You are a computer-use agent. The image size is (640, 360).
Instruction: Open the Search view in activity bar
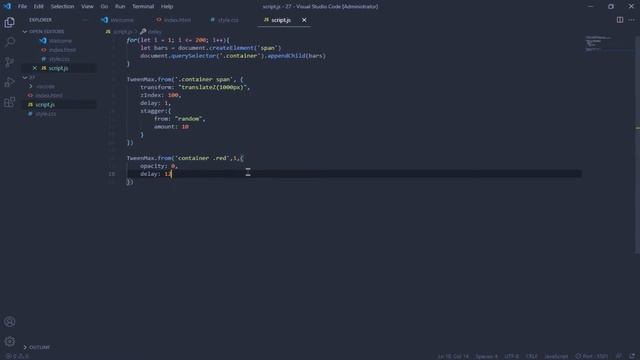pyautogui.click(x=9, y=42)
